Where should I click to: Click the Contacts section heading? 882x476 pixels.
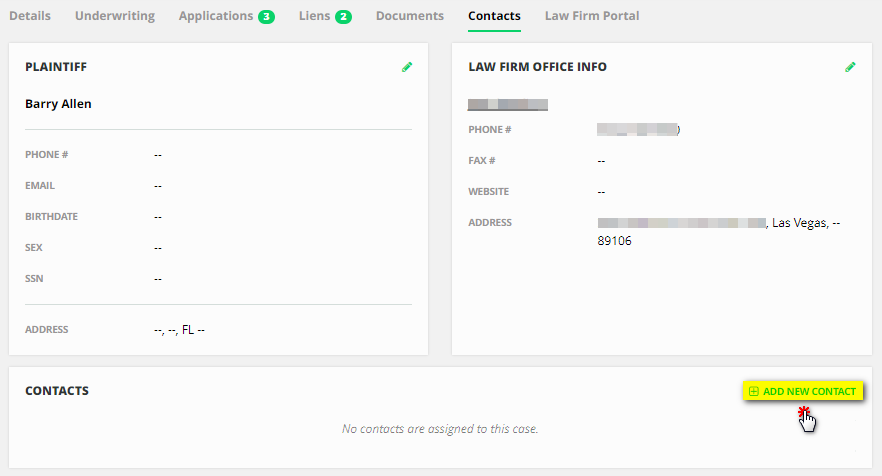57,391
